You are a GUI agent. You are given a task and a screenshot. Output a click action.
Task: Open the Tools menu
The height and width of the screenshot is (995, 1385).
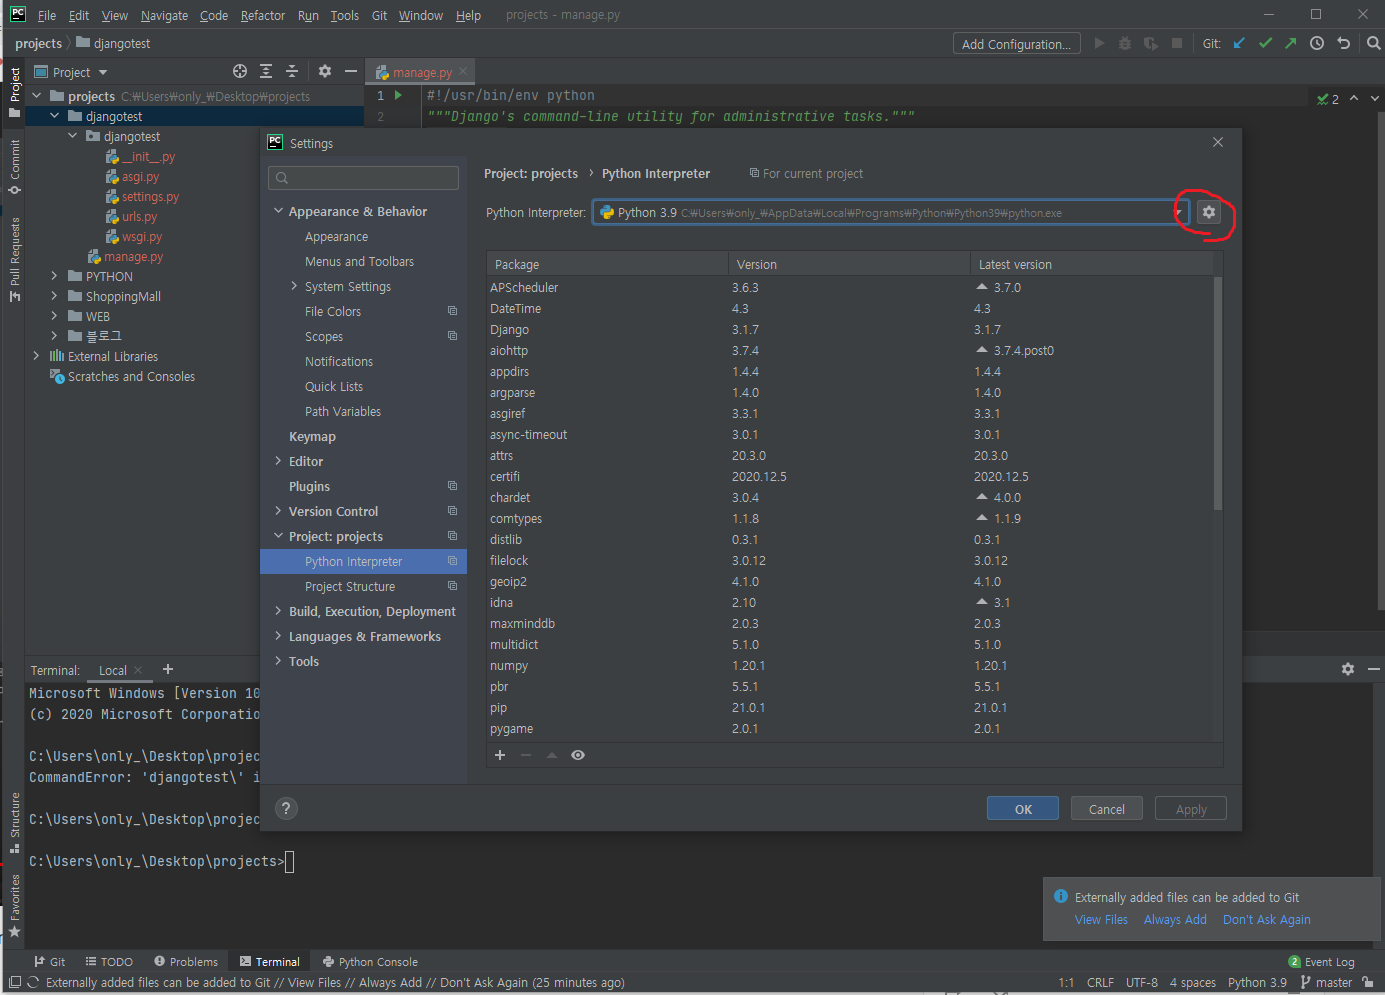click(x=344, y=15)
